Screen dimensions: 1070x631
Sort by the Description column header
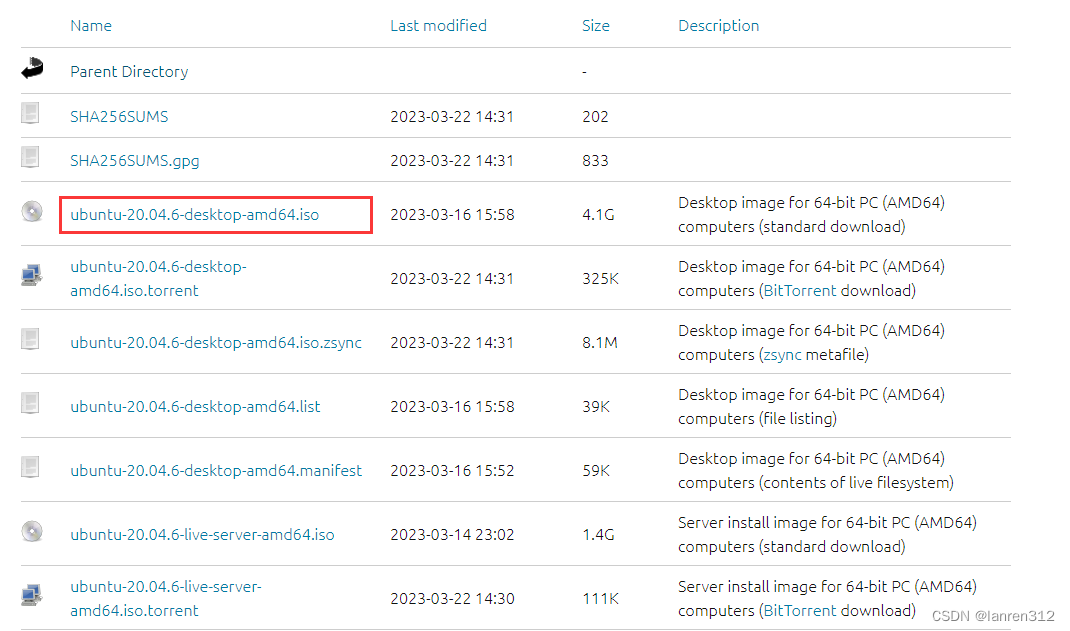pos(719,26)
